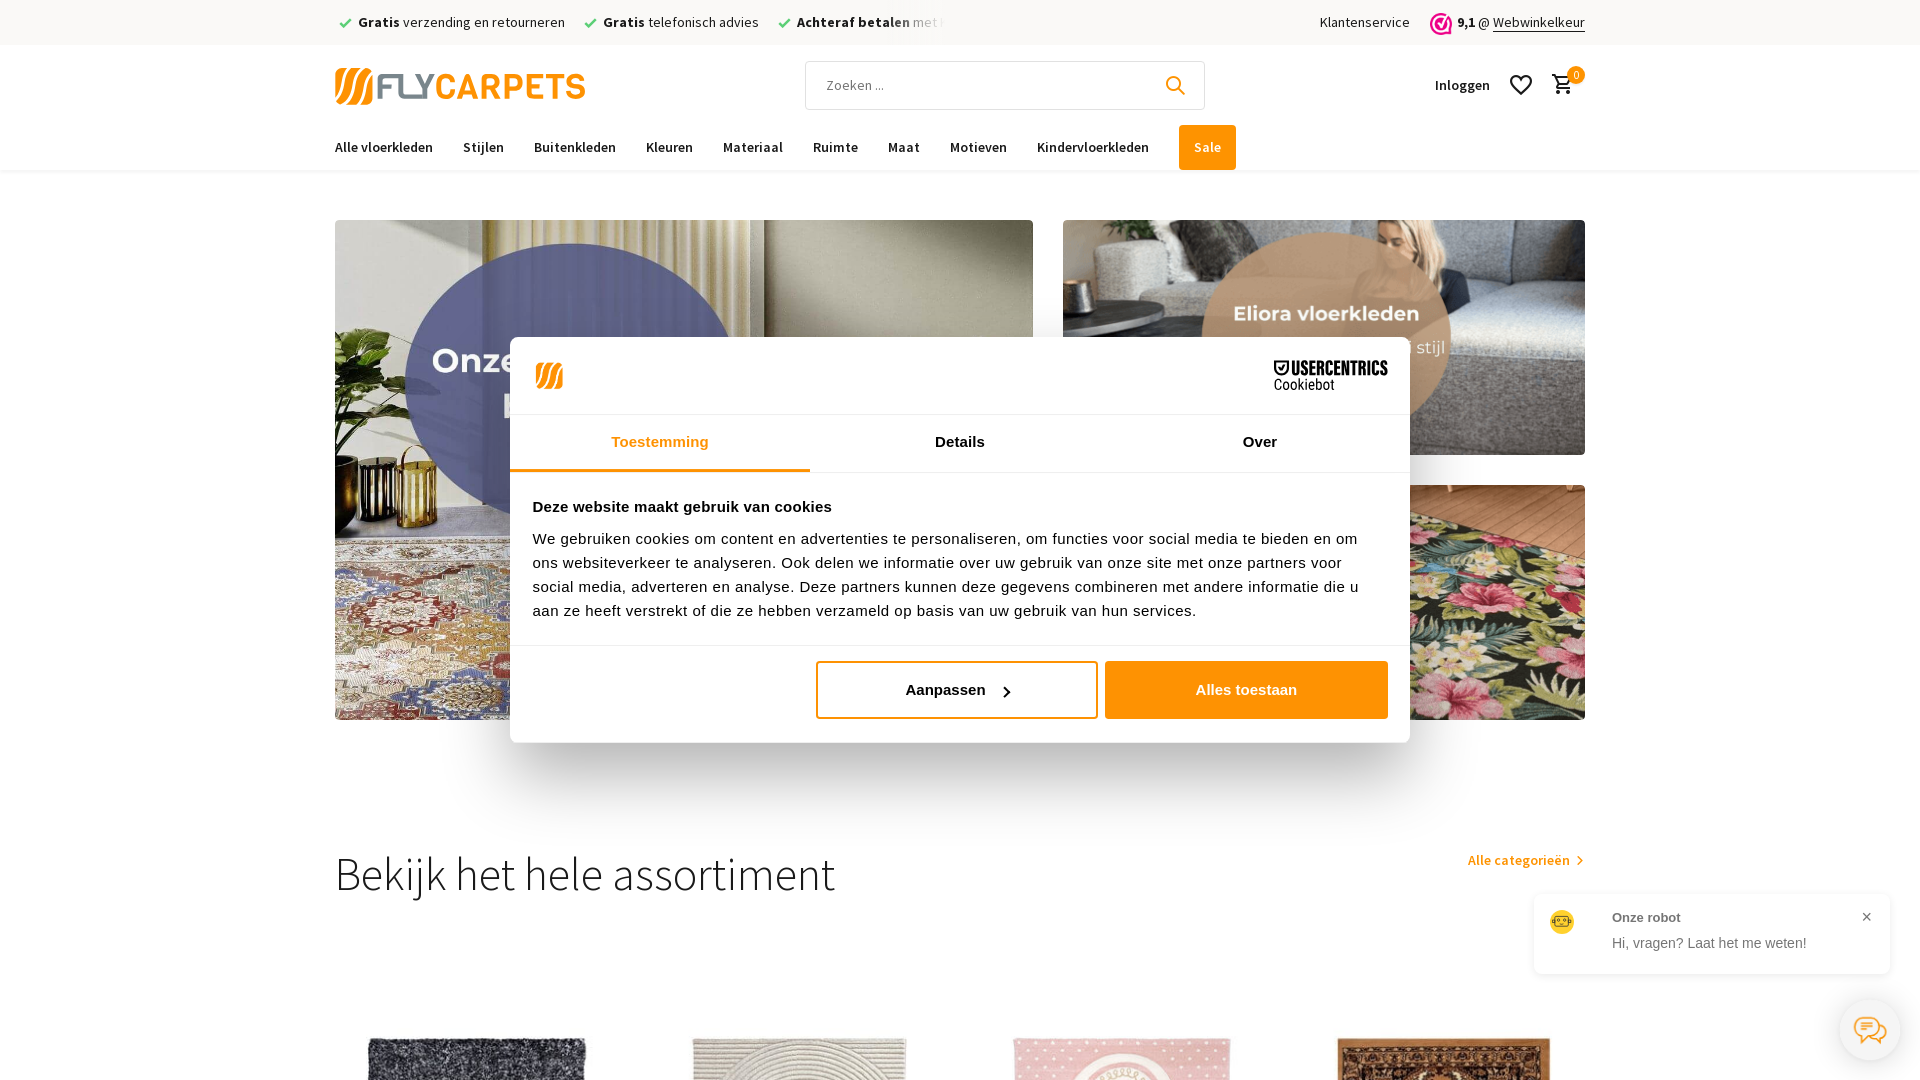The height and width of the screenshot is (1080, 1920).
Task: Open the Inloggen link
Action: point(1462,85)
